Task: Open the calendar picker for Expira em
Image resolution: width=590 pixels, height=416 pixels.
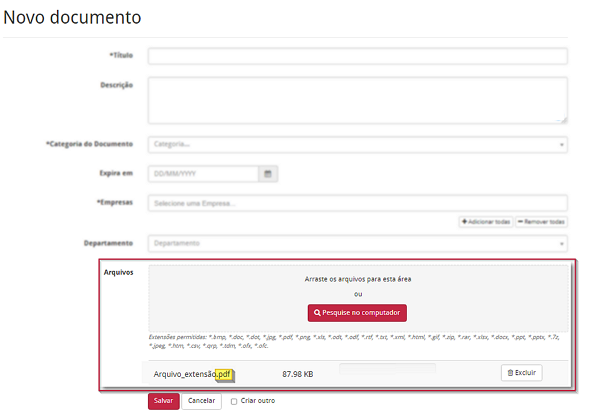Action: [x=268, y=174]
